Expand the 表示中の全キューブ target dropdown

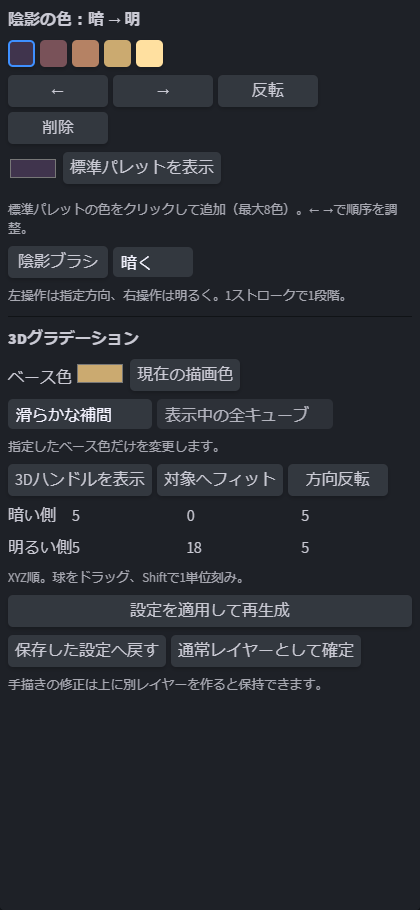click(245, 414)
